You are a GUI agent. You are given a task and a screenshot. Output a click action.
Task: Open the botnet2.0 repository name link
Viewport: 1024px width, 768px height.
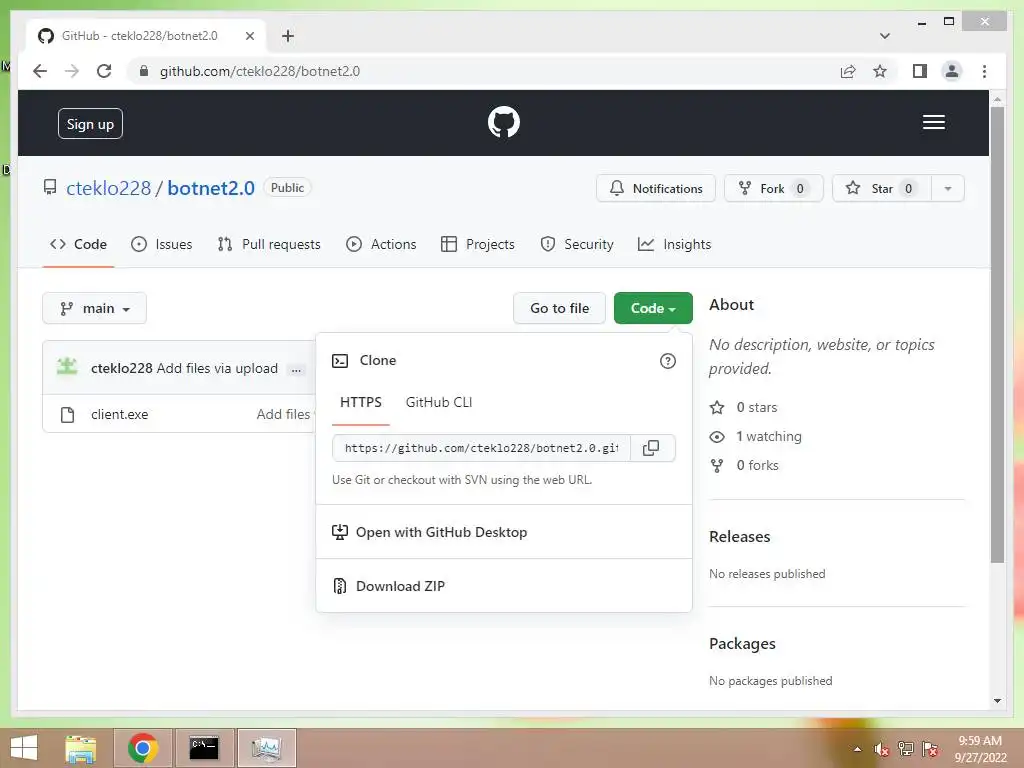[x=211, y=188]
